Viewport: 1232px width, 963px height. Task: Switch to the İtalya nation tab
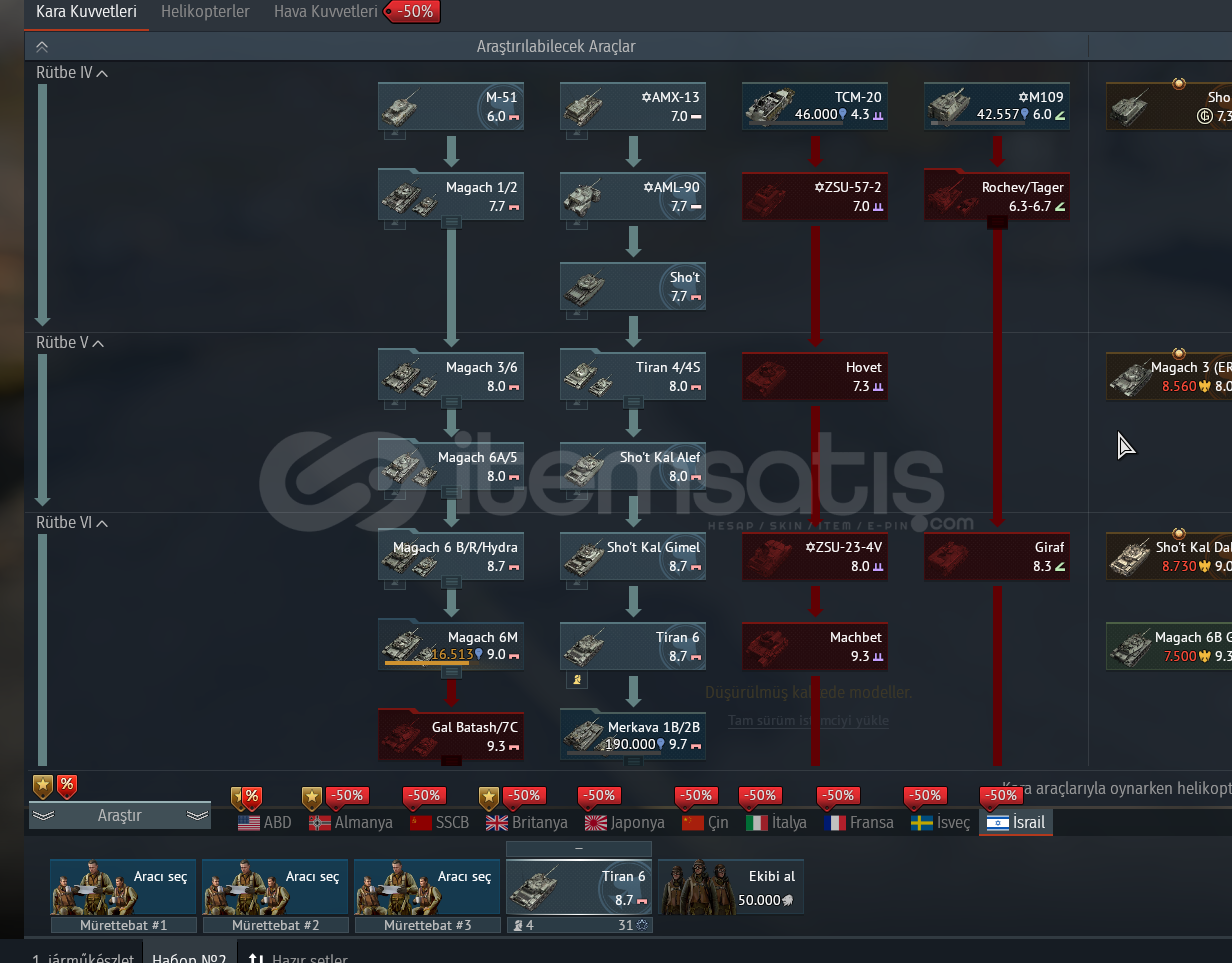(x=776, y=823)
